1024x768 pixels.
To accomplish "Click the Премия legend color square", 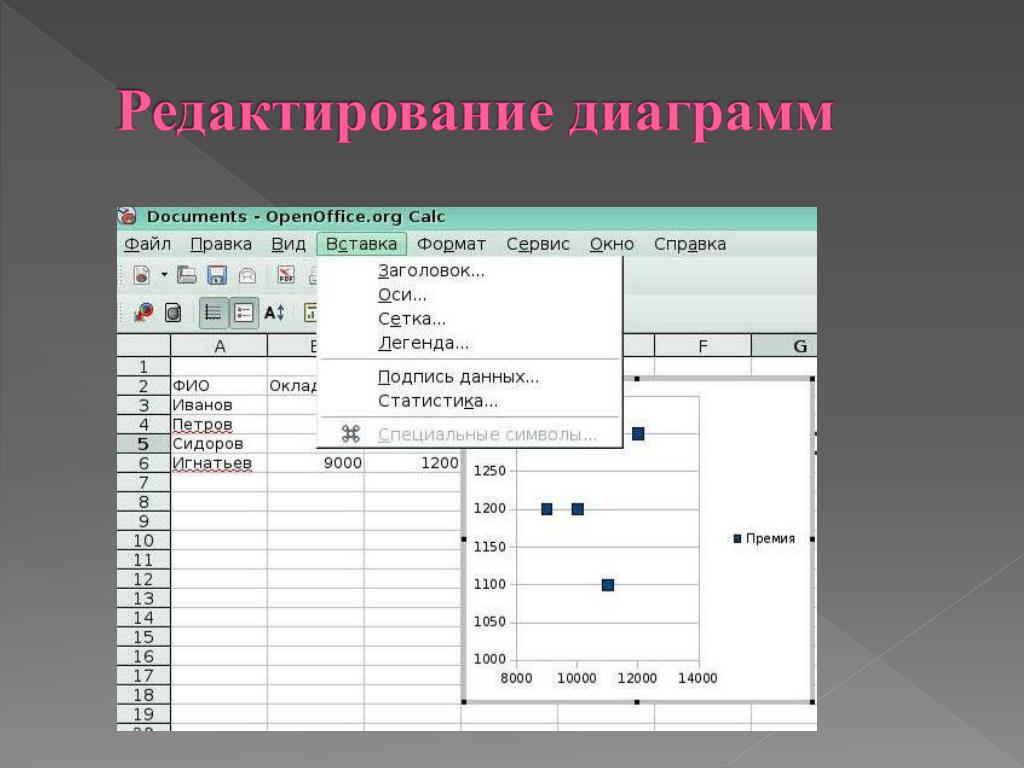I will [x=737, y=539].
